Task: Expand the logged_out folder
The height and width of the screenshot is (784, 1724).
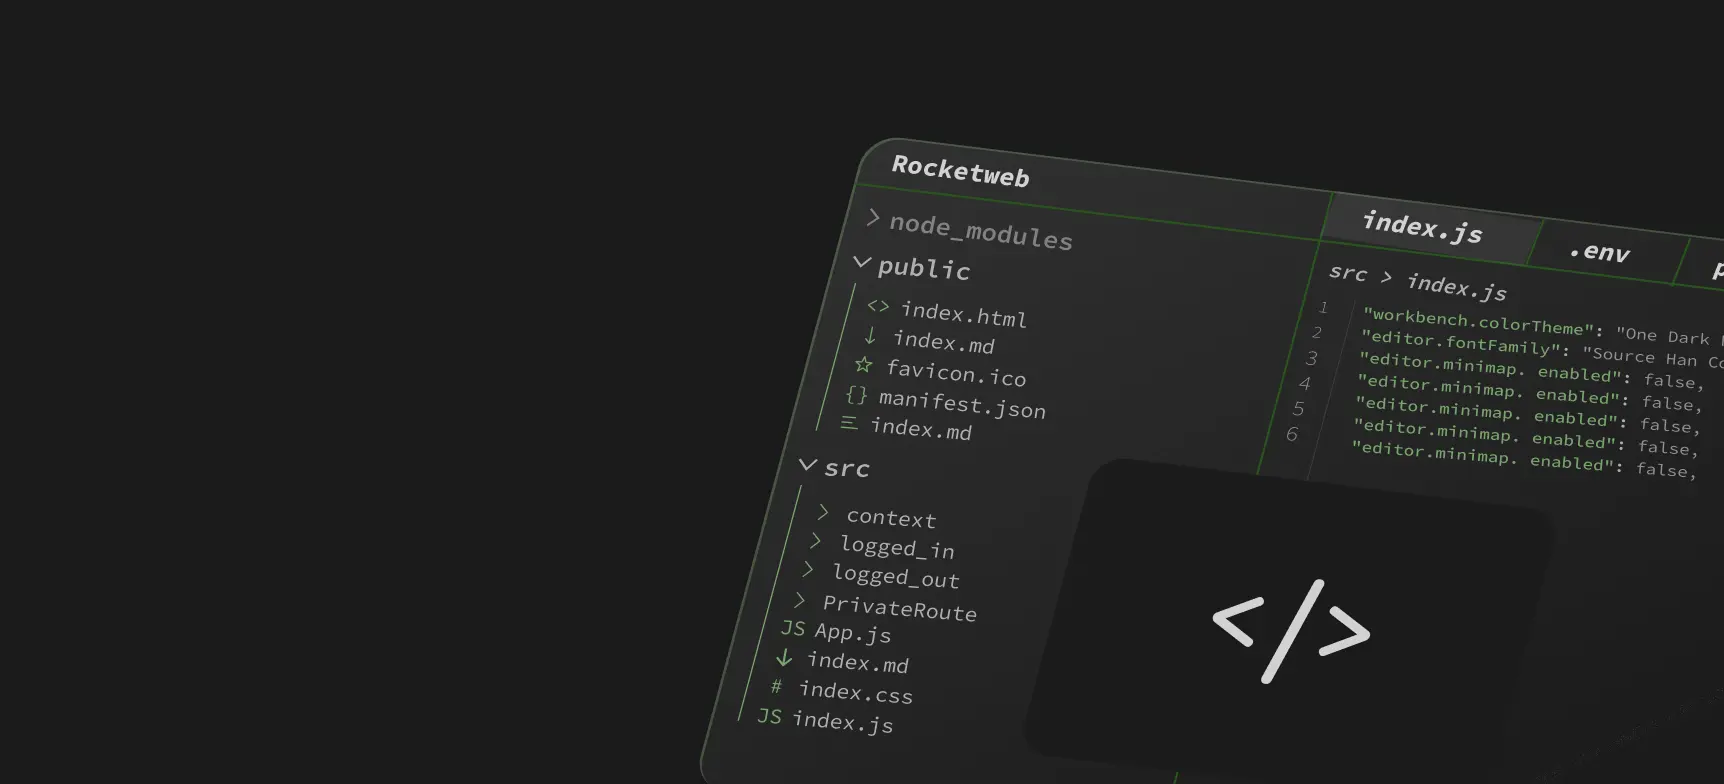Action: [808, 570]
